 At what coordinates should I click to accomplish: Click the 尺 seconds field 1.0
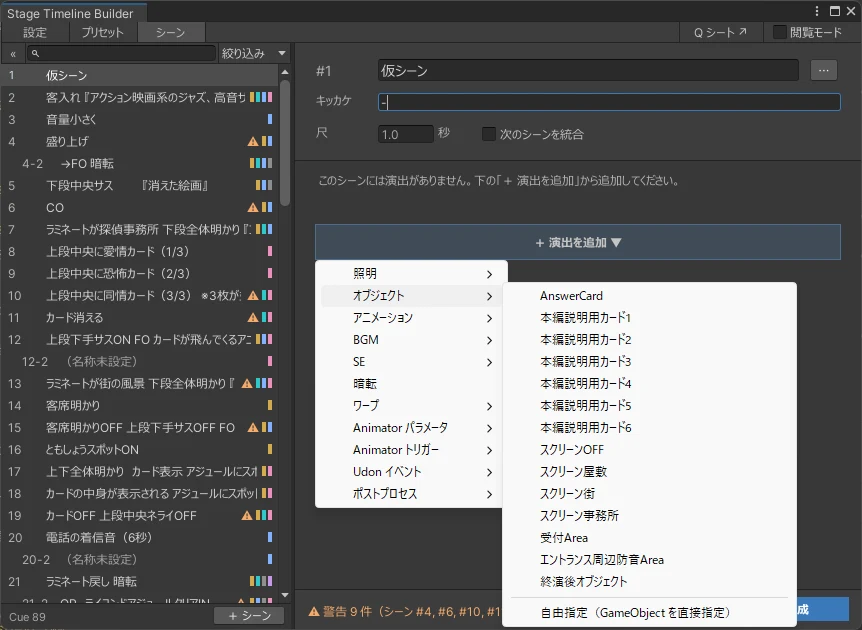click(406, 134)
